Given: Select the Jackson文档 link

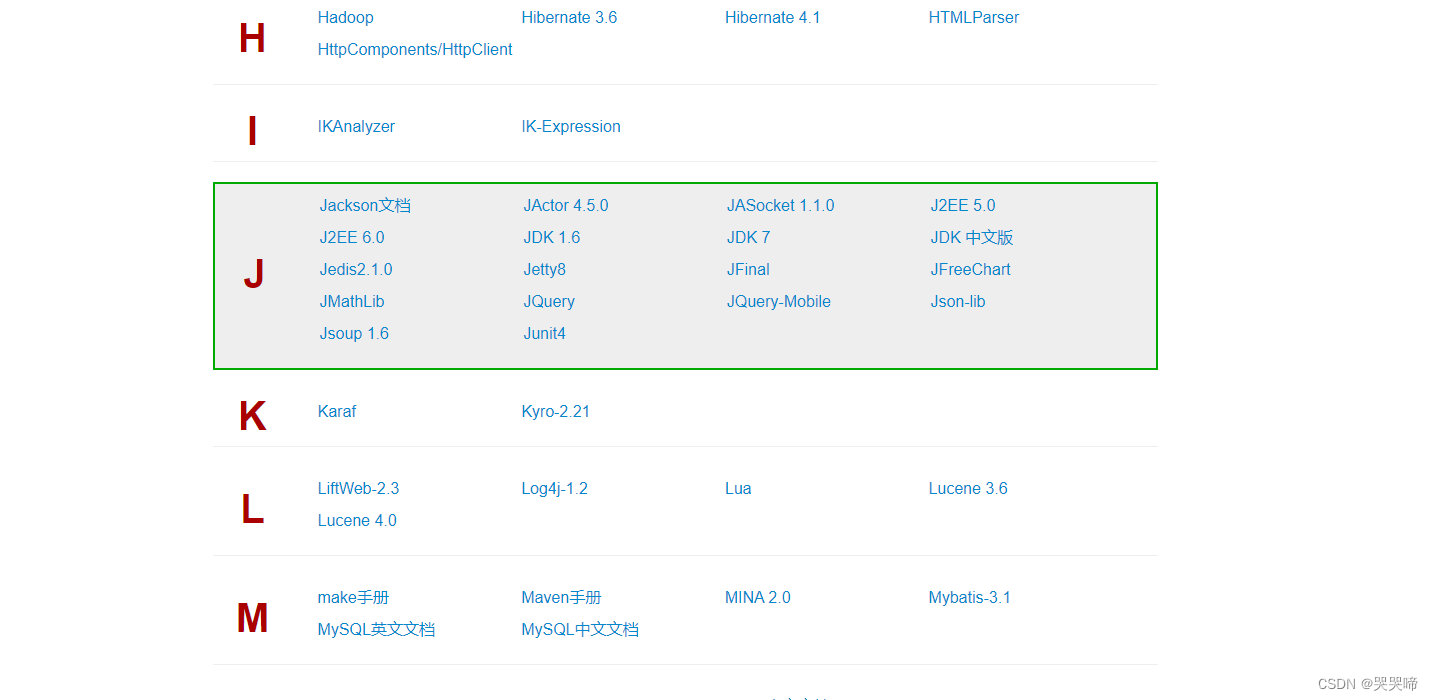Looking at the screenshot, I should 365,205.
